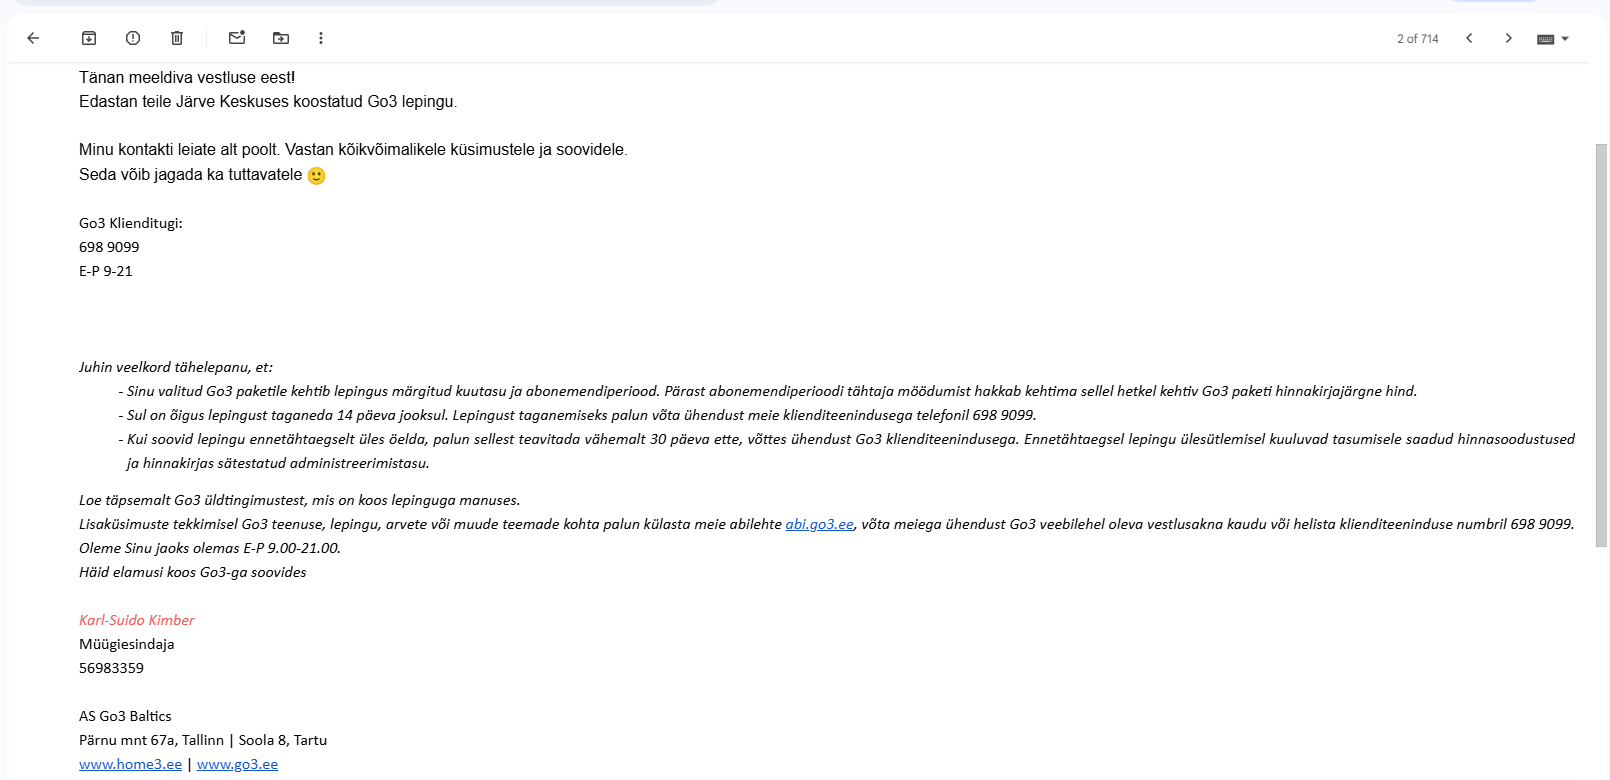
Task: Delete this email with trash icon
Action: 177,38
